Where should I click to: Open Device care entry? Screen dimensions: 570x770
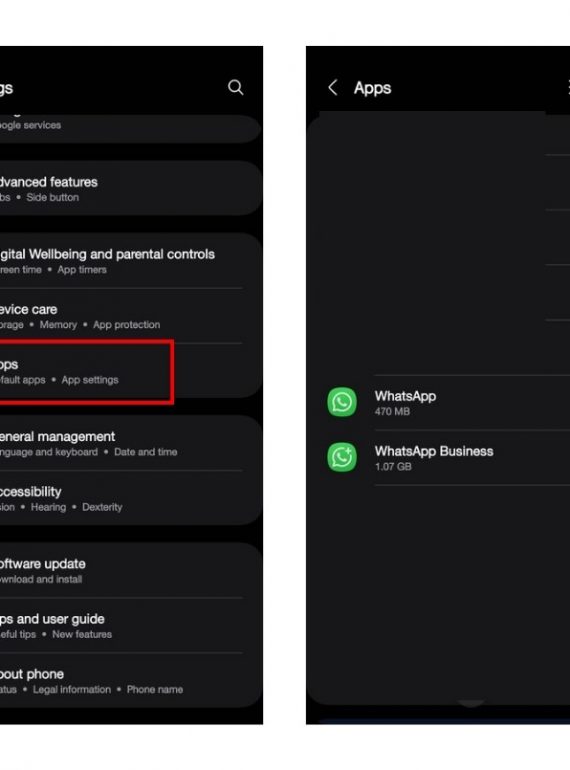tap(130, 316)
